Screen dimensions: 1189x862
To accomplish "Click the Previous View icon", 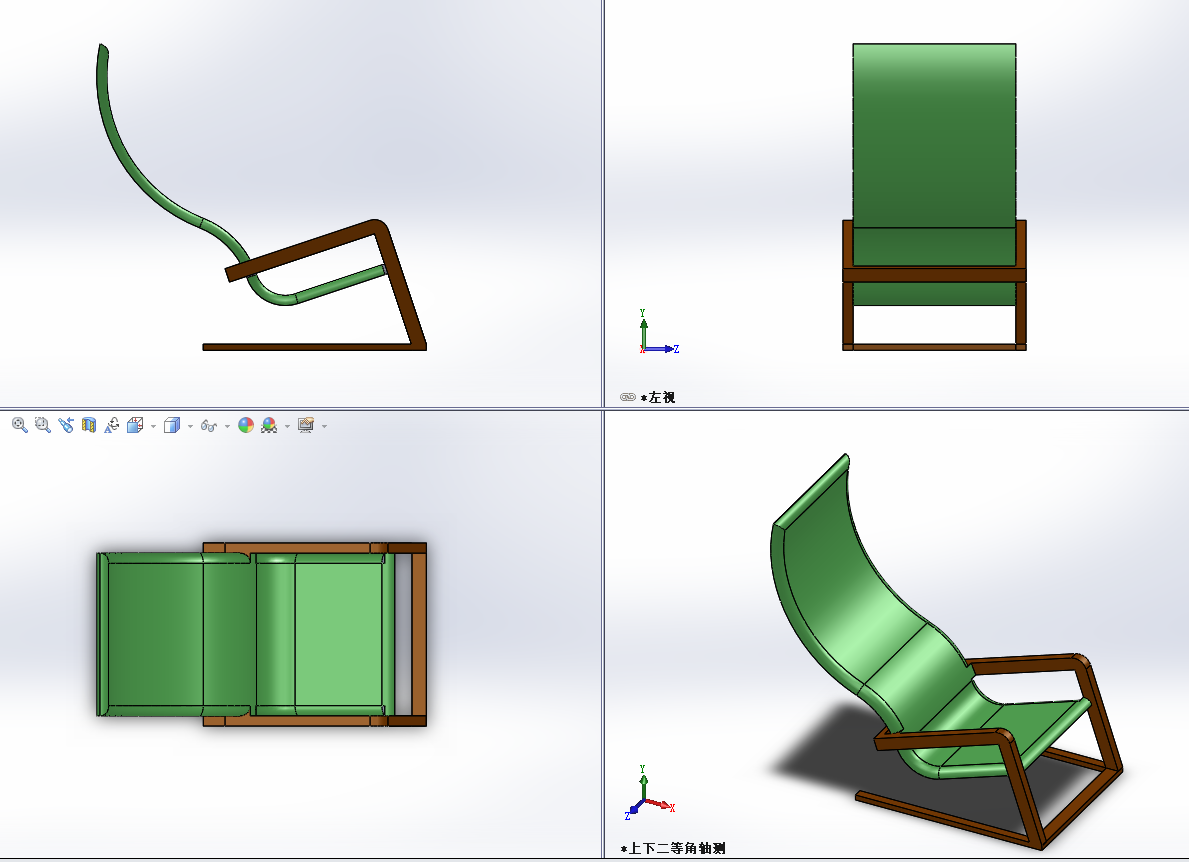I will 66,425.
